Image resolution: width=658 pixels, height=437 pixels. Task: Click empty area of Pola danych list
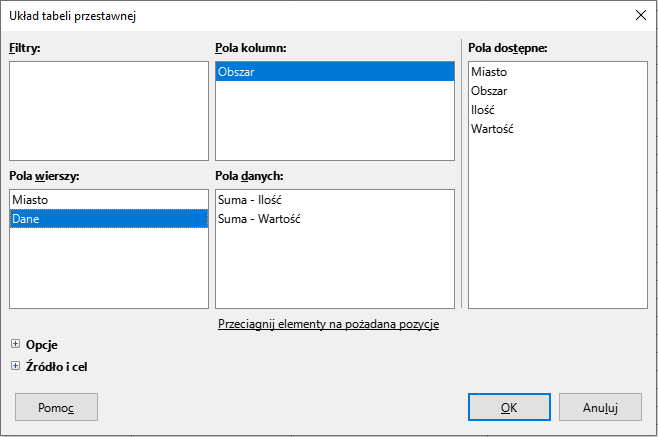coord(334,270)
